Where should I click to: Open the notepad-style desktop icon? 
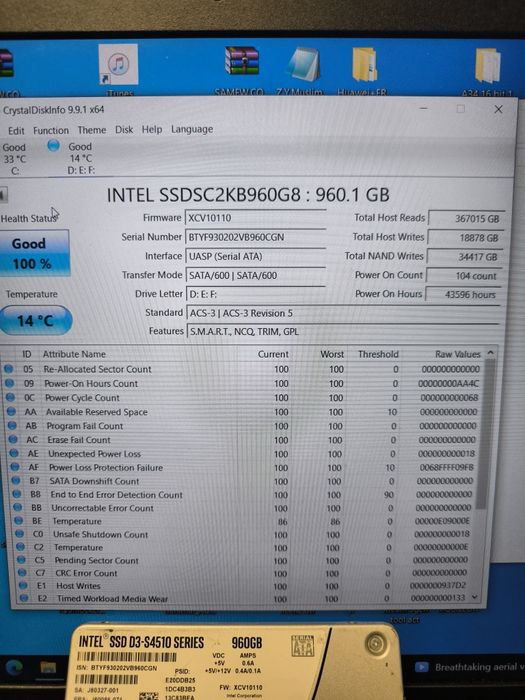tap(304, 64)
